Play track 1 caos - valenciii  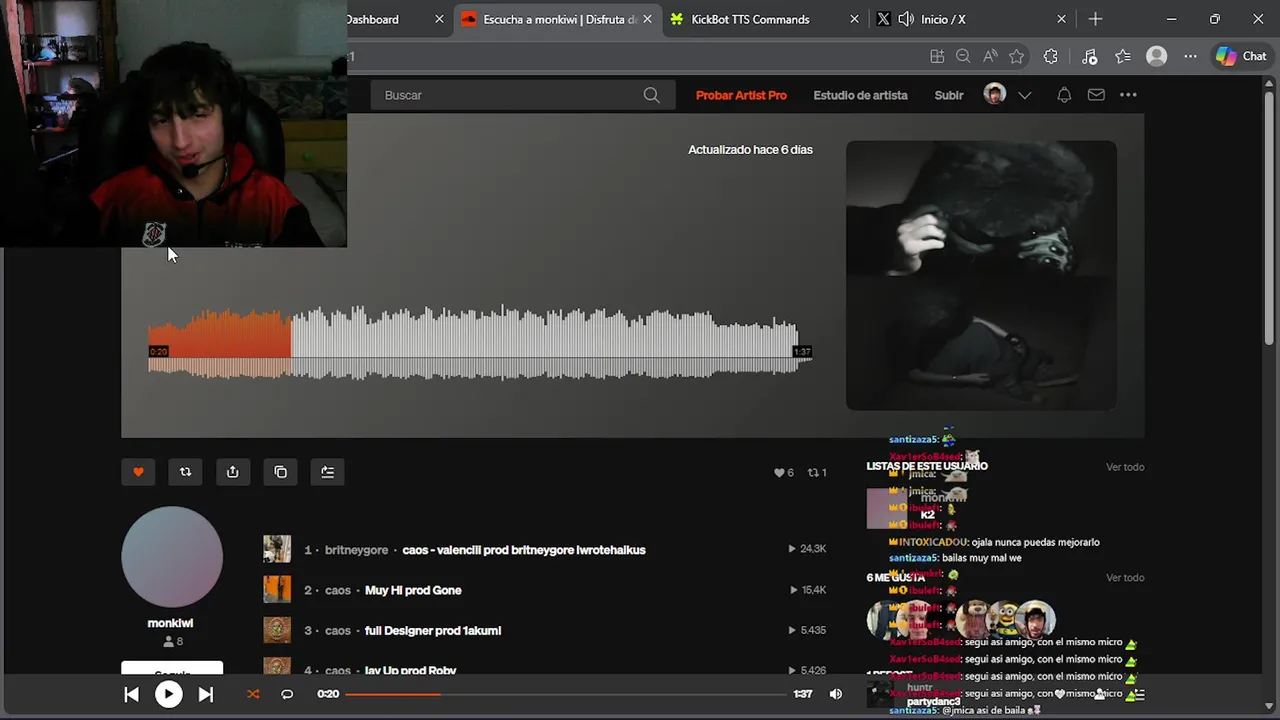[524, 550]
